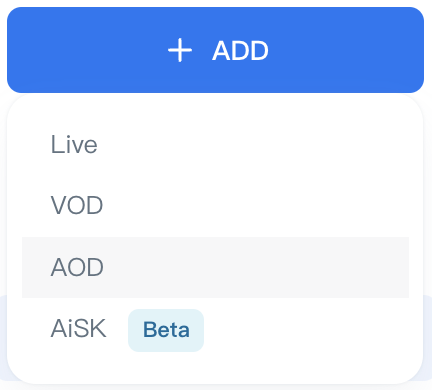The image size is (432, 390).
Task: Choose the VOD option
Action: coord(215,205)
